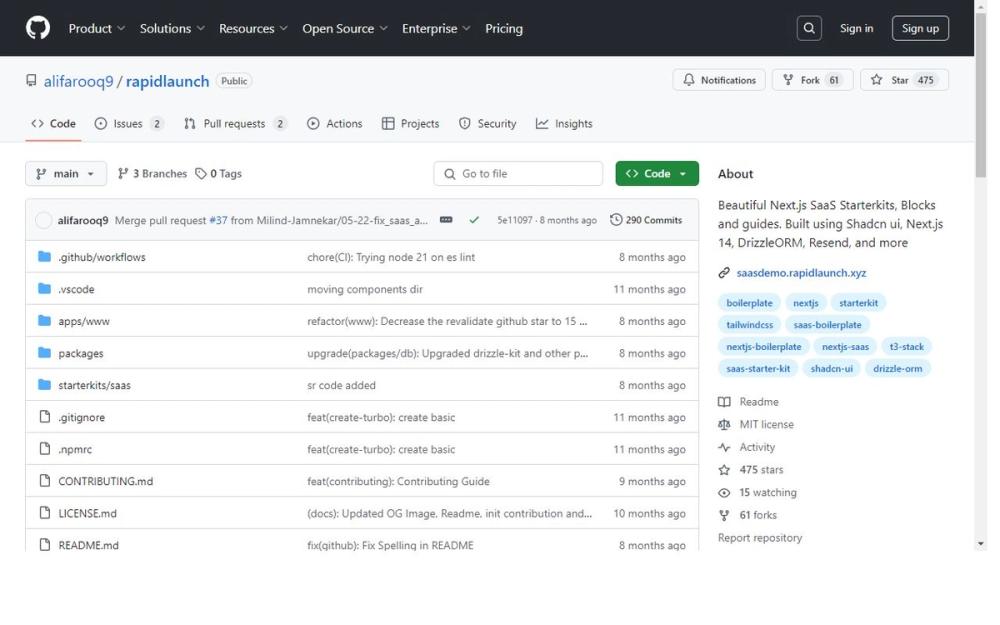The image size is (1000, 625).
Task: Click the t3-stack topic tag
Action: tap(906, 346)
